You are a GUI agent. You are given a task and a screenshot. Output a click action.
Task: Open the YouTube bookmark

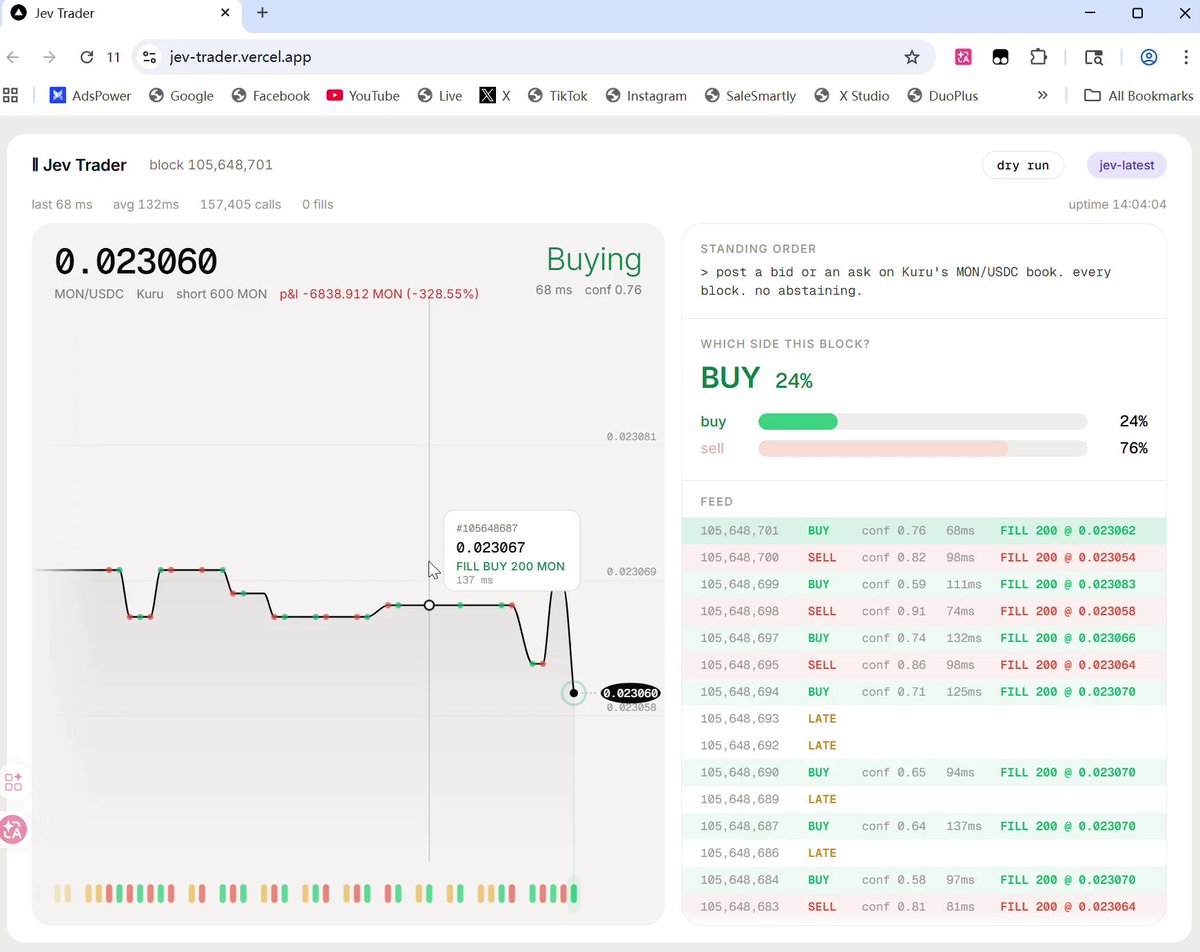[x=362, y=96]
